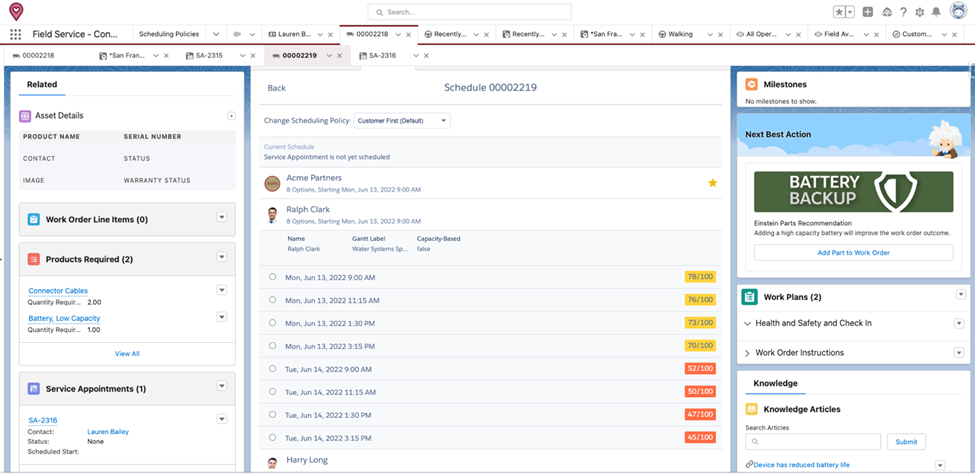The image size is (975, 474).
Task: Choose the Mon, Jun 13, 2022 1:30 PM slot
Action: click(273, 323)
